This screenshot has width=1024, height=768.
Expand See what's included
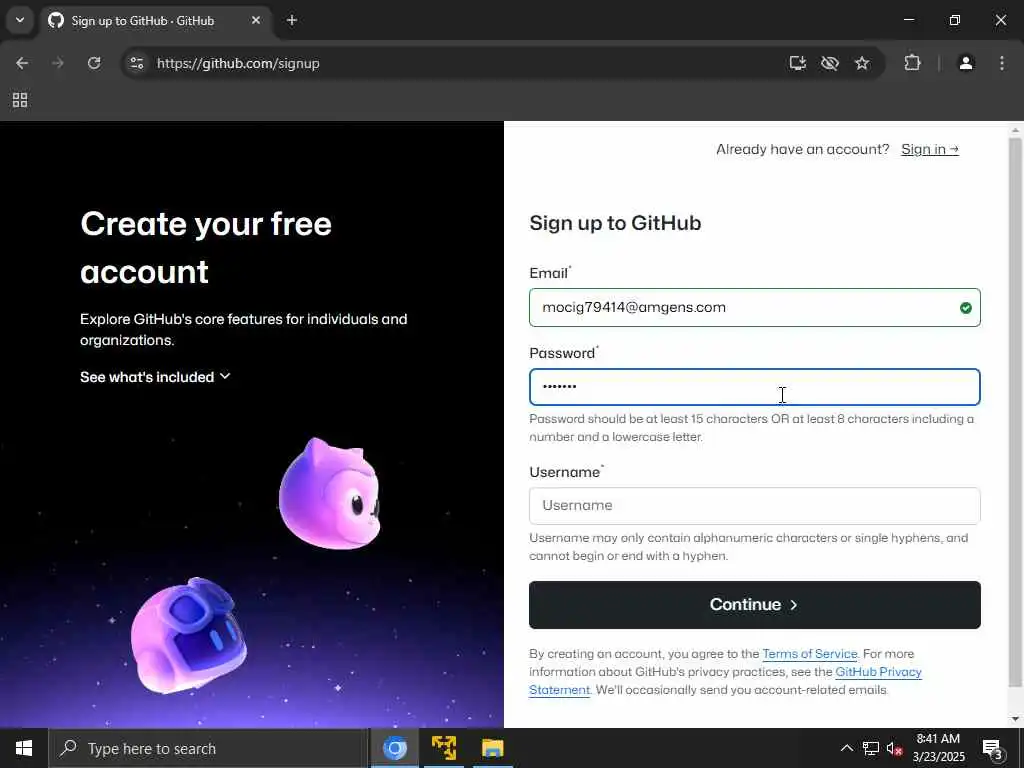coord(155,377)
